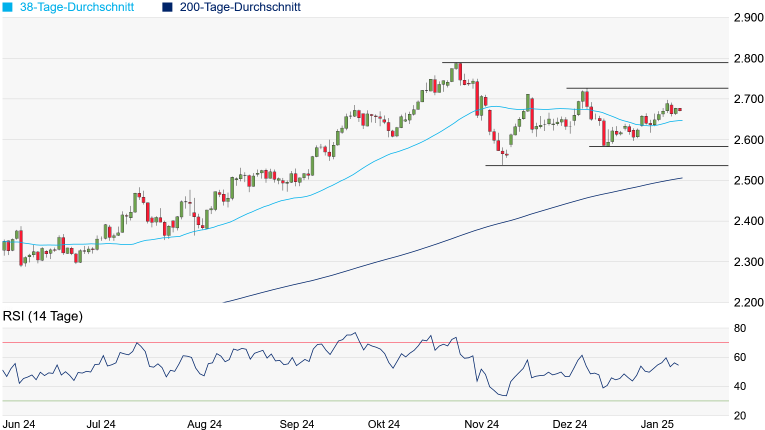This screenshot has width=765, height=430.
Task: Click the last candlestick on the right
Action: (679, 110)
